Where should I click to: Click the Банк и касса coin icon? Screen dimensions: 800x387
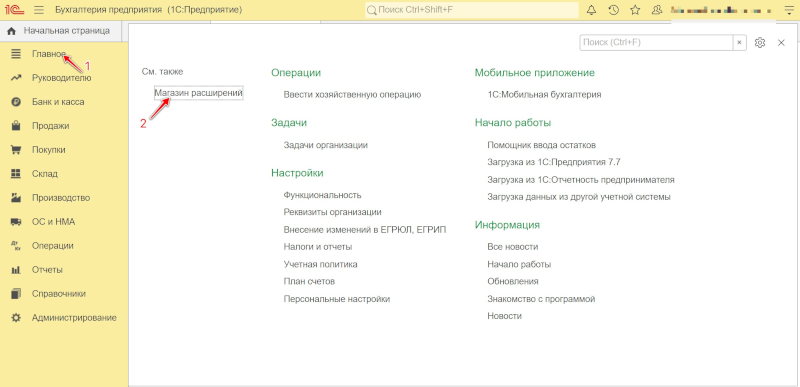(16, 101)
